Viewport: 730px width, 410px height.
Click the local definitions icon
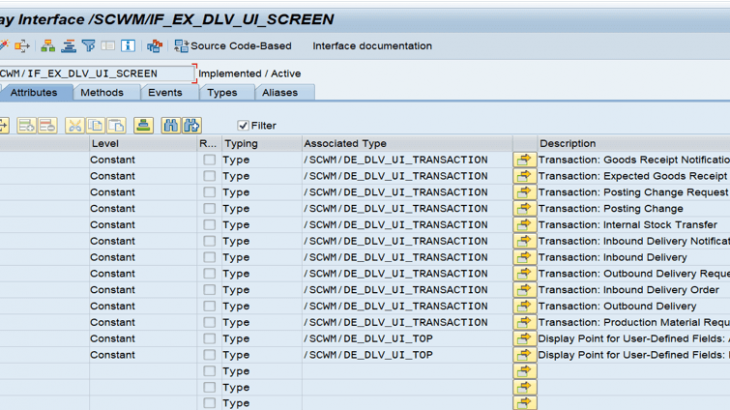[155, 46]
